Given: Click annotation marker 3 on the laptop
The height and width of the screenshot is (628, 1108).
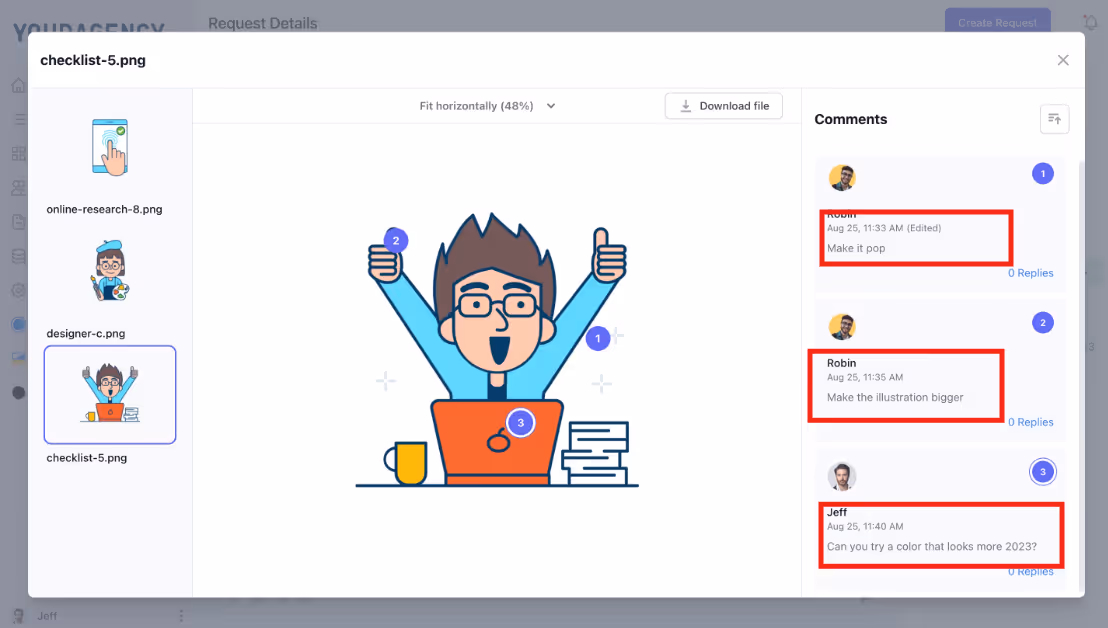Looking at the screenshot, I should (x=521, y=423).
